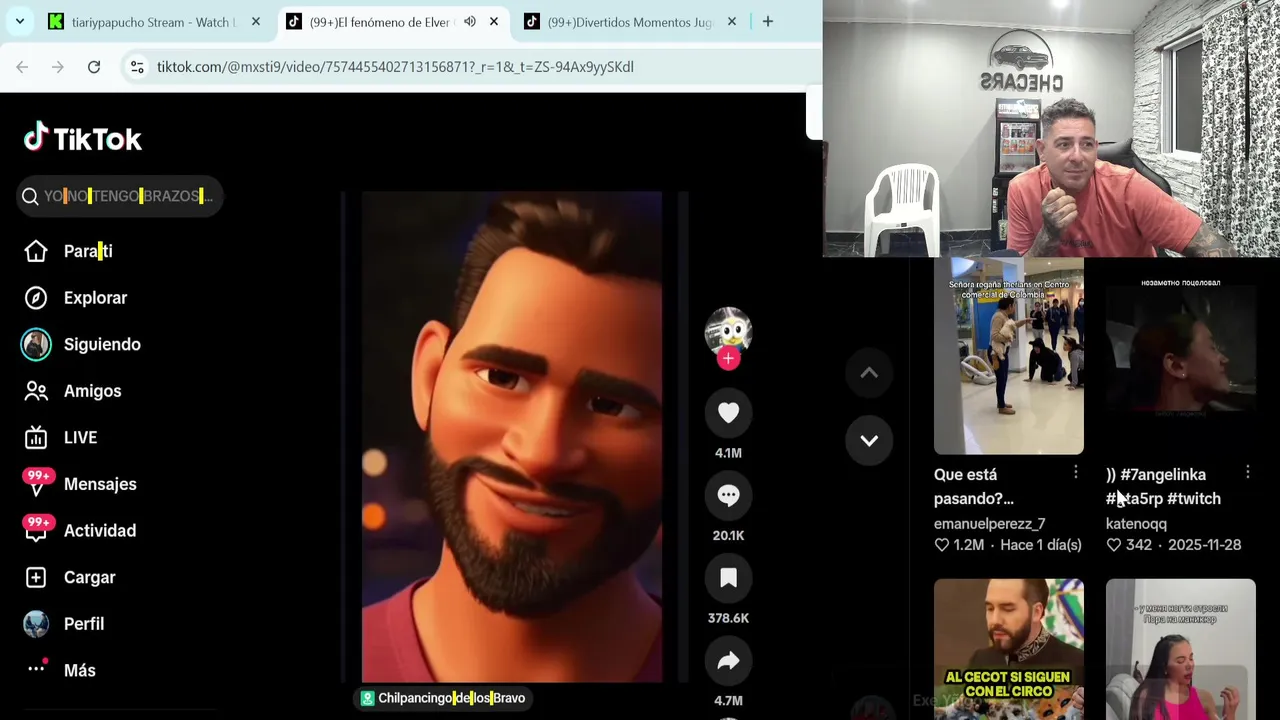The width and height of the screenshot is (1280, 720).
Task: Open comments with speech bubble icon
Action: coord(728,495)
